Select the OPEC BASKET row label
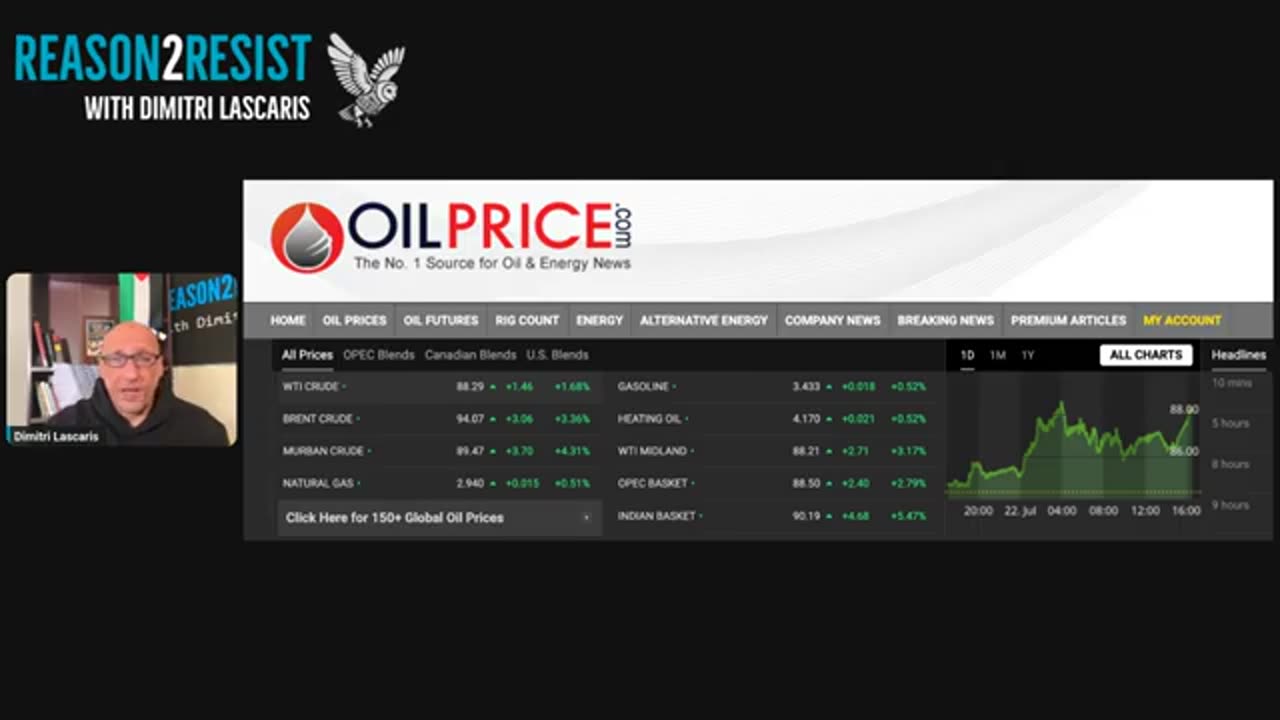Screen dimensions: 1280x720 653,483
